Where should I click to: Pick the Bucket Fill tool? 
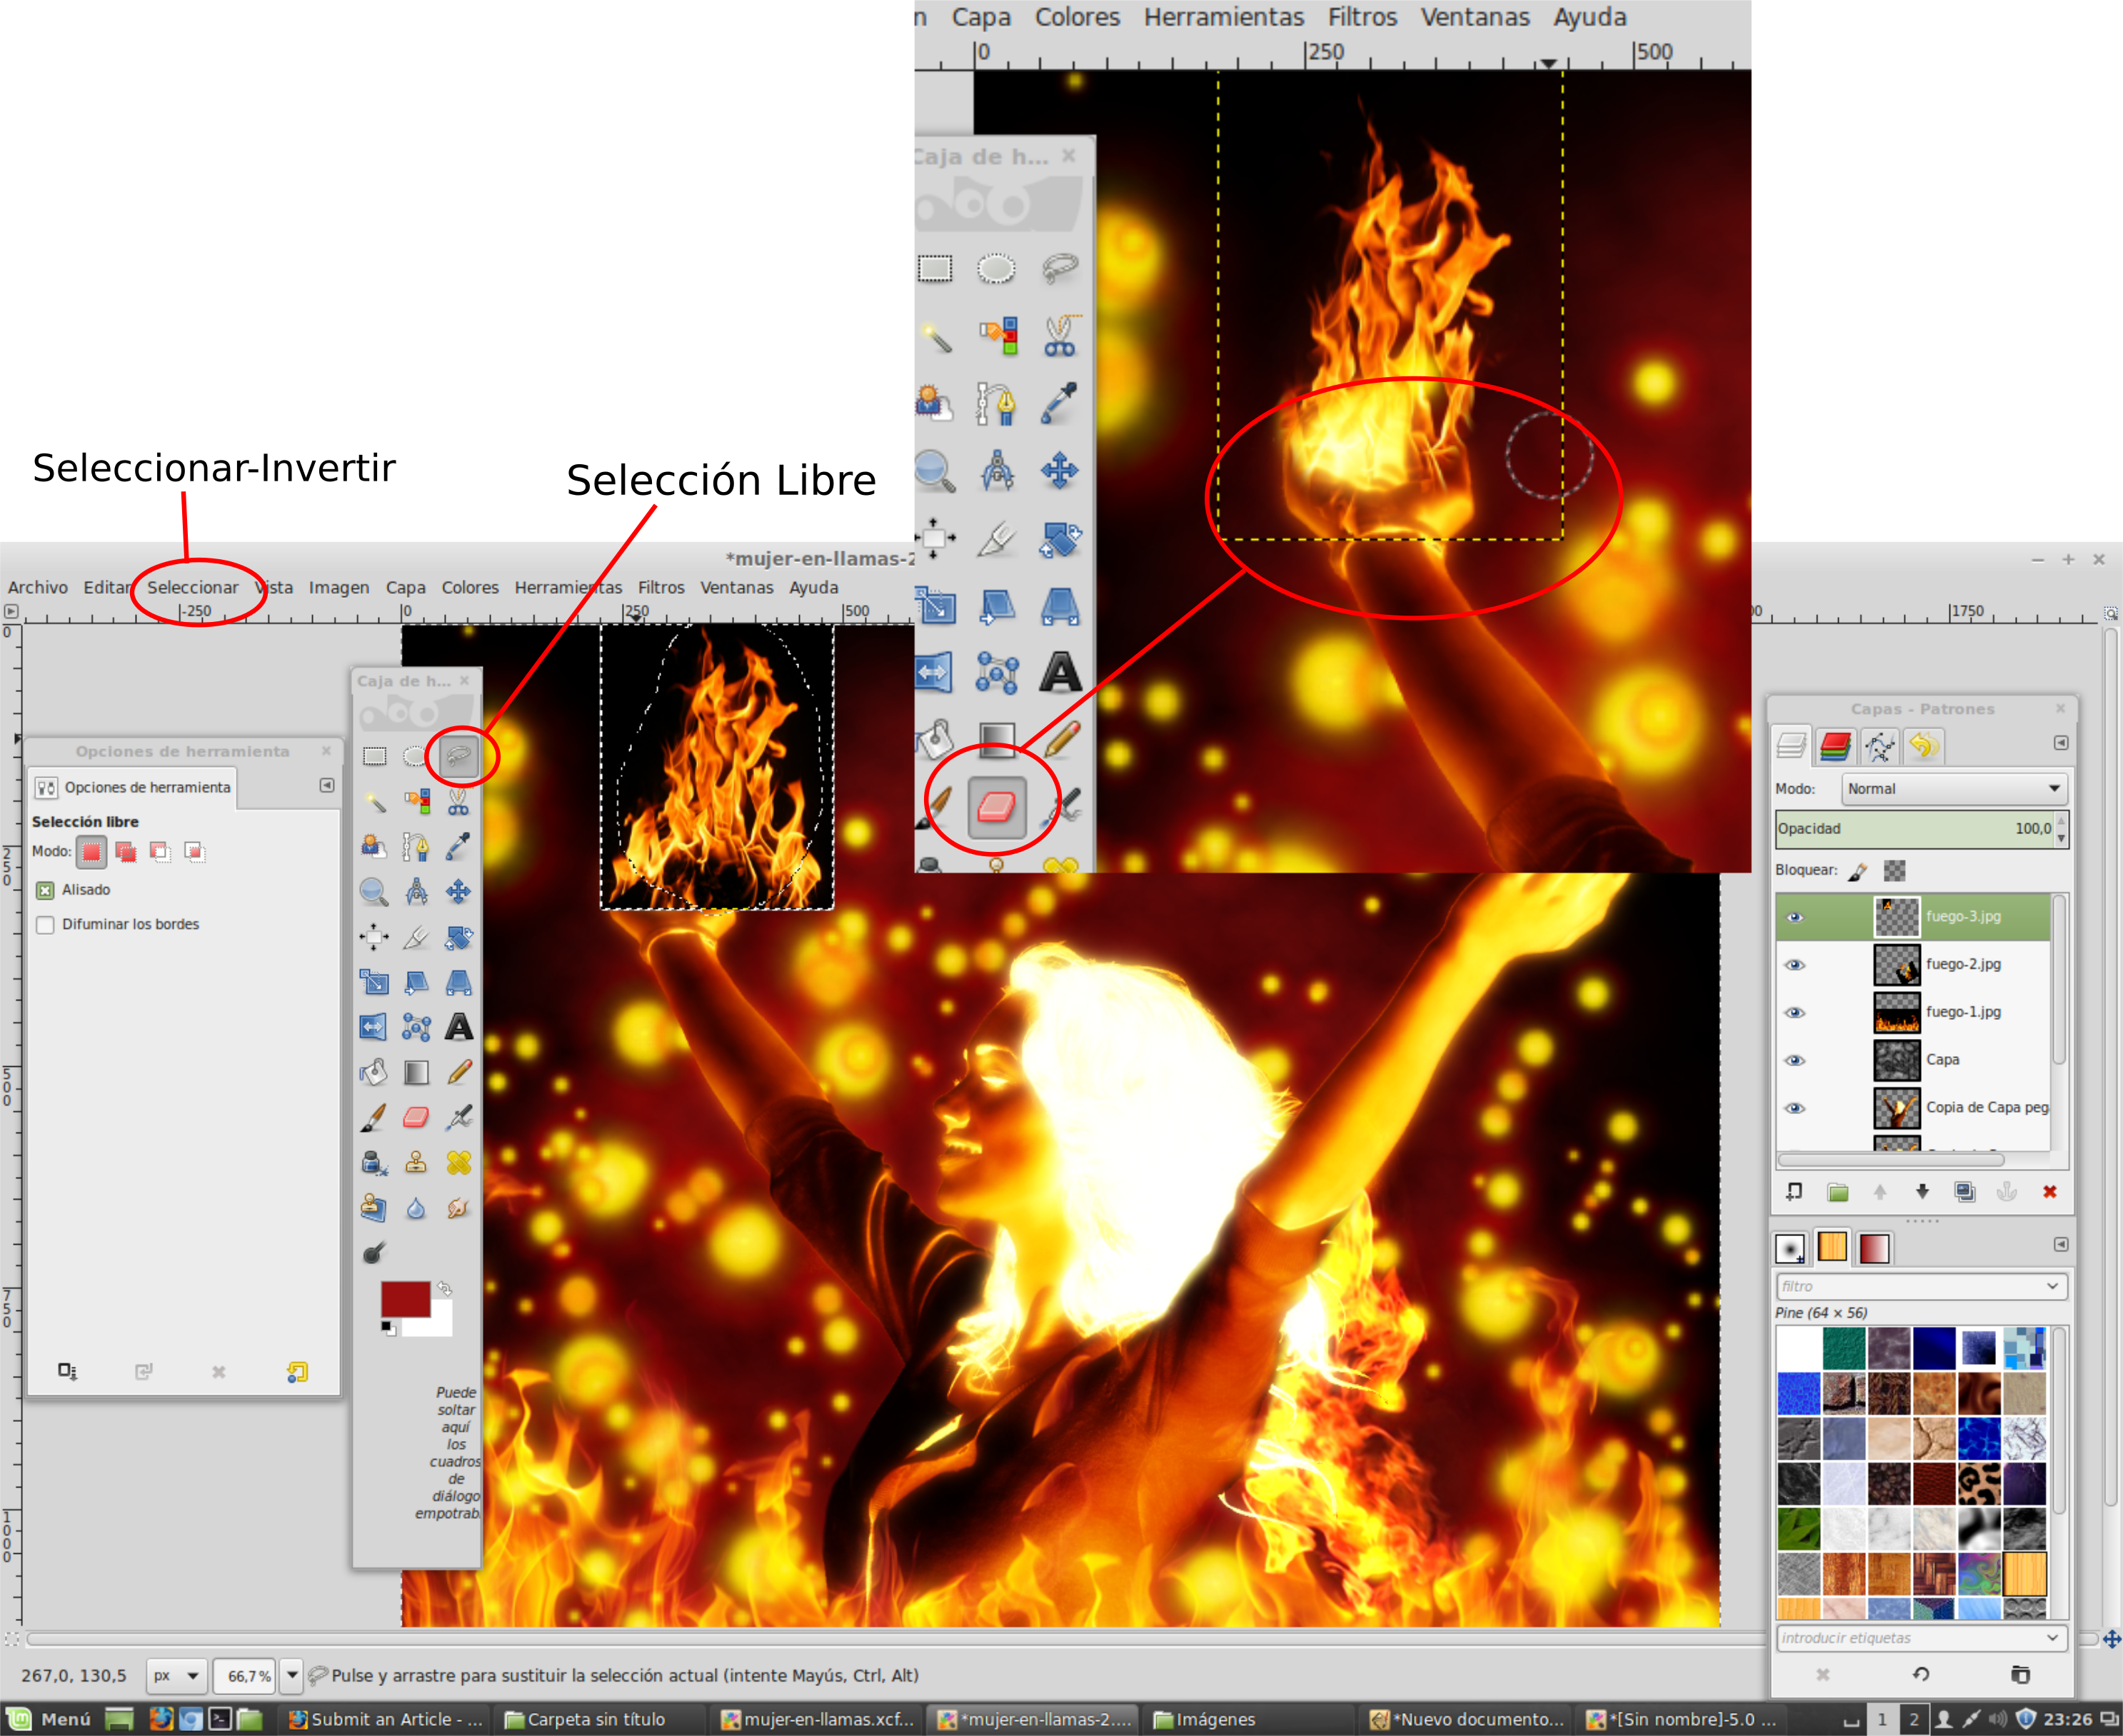point(375,1072)
